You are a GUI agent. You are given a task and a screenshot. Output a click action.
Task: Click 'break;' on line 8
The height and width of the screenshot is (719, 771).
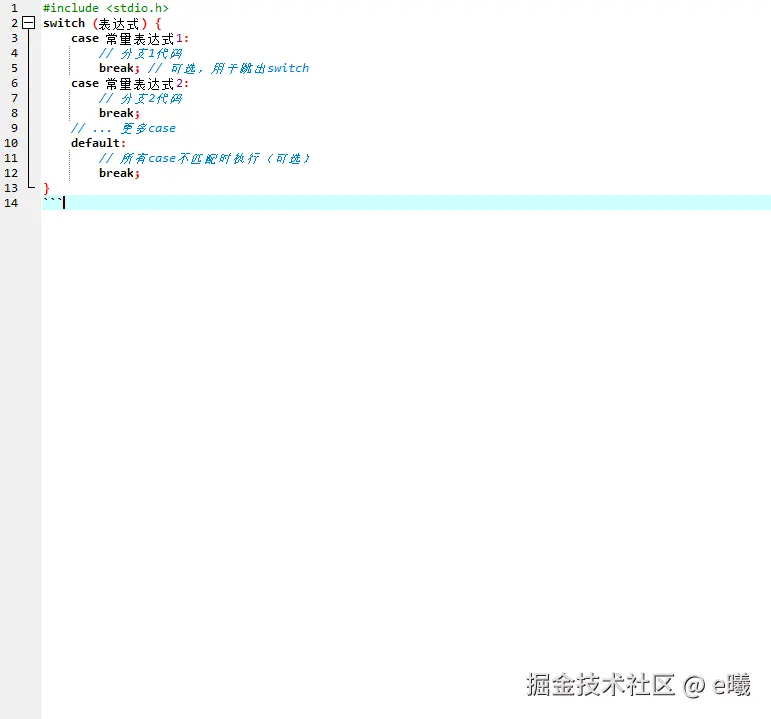click(x=119, y=113)
